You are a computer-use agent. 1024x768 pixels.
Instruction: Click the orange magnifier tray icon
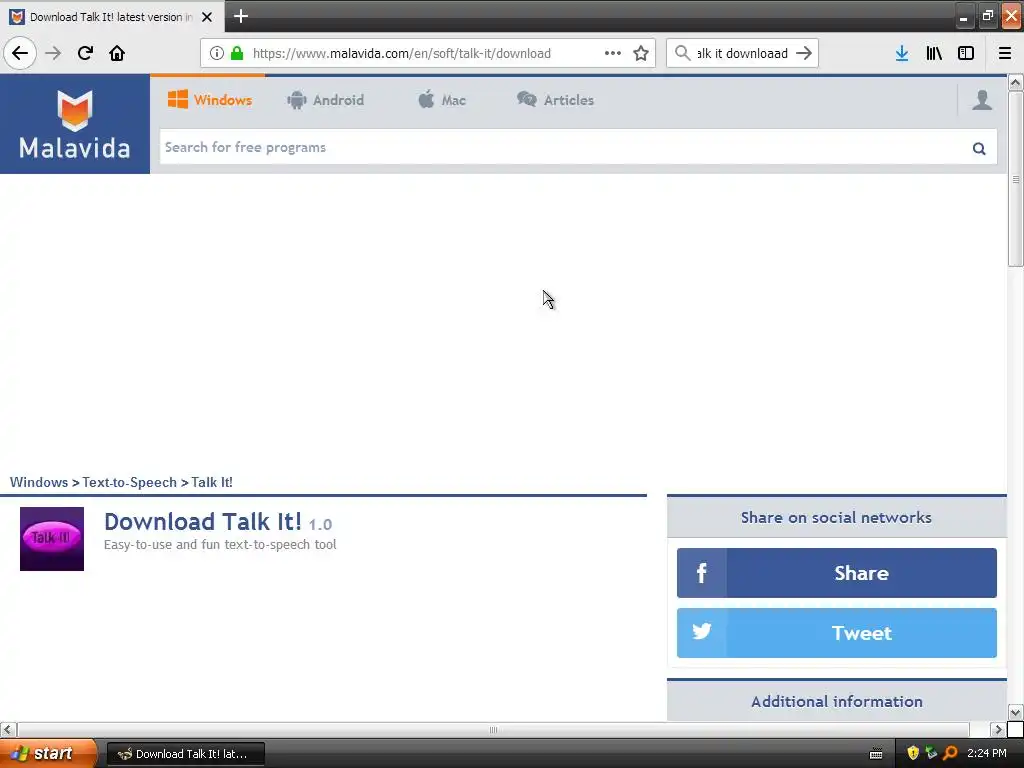tap(950, 754)
